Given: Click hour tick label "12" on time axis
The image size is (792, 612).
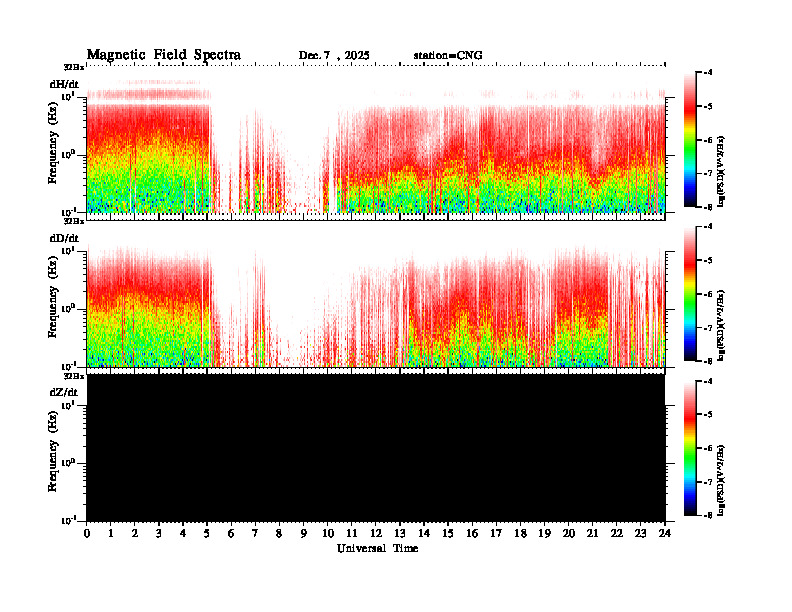Looking at the screenshot, I should click(376, 533).
